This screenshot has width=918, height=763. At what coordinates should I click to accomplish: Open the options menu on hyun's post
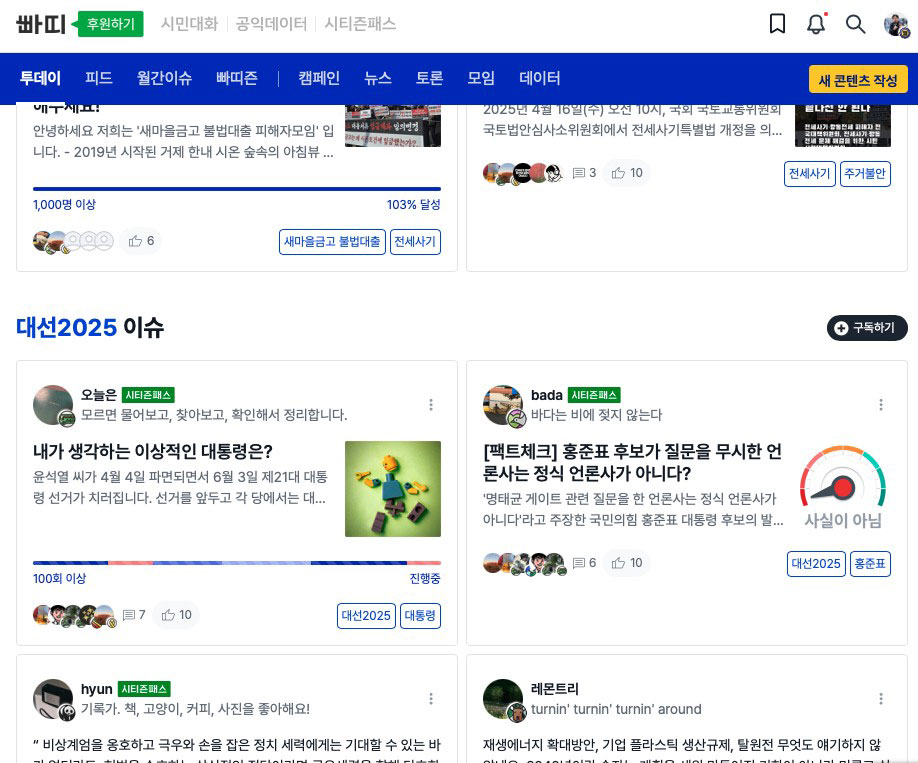(x=431, y=698)
